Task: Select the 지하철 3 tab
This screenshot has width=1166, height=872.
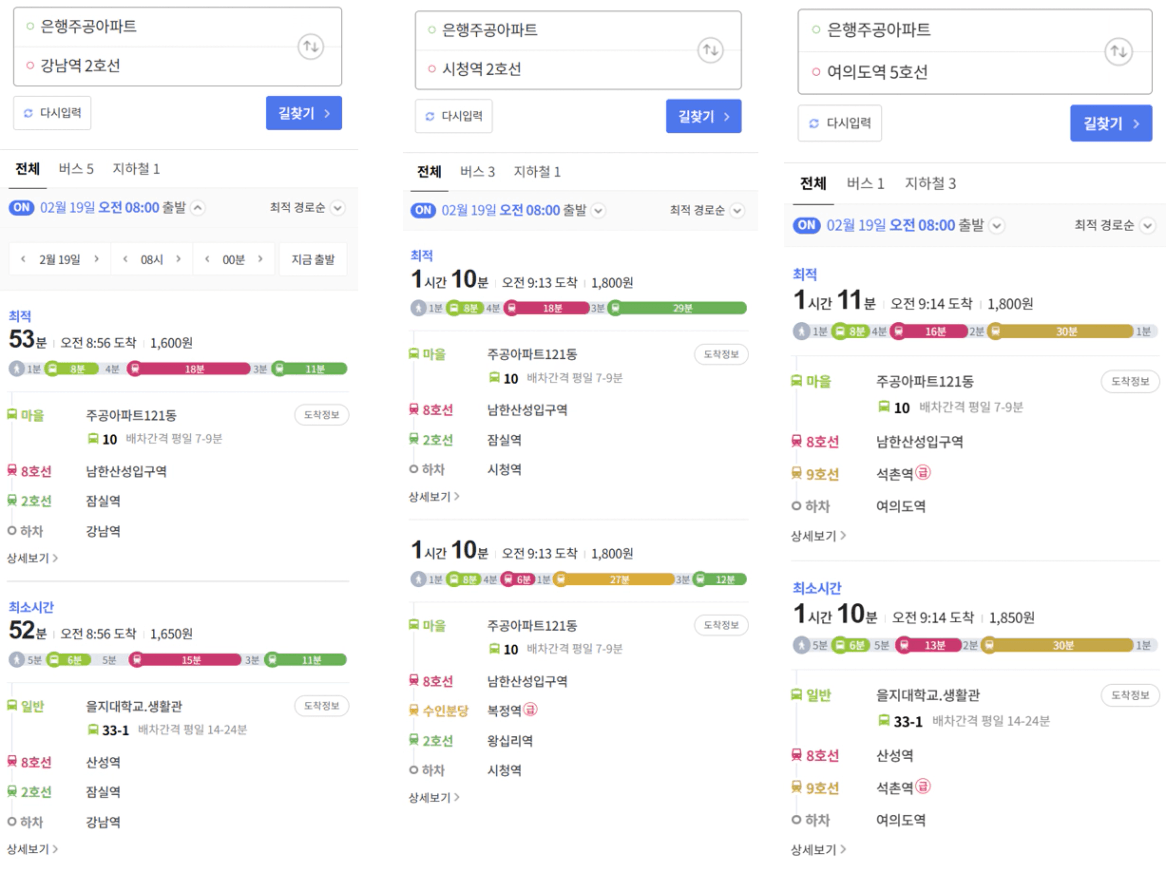Action: (x=930, y=183)
